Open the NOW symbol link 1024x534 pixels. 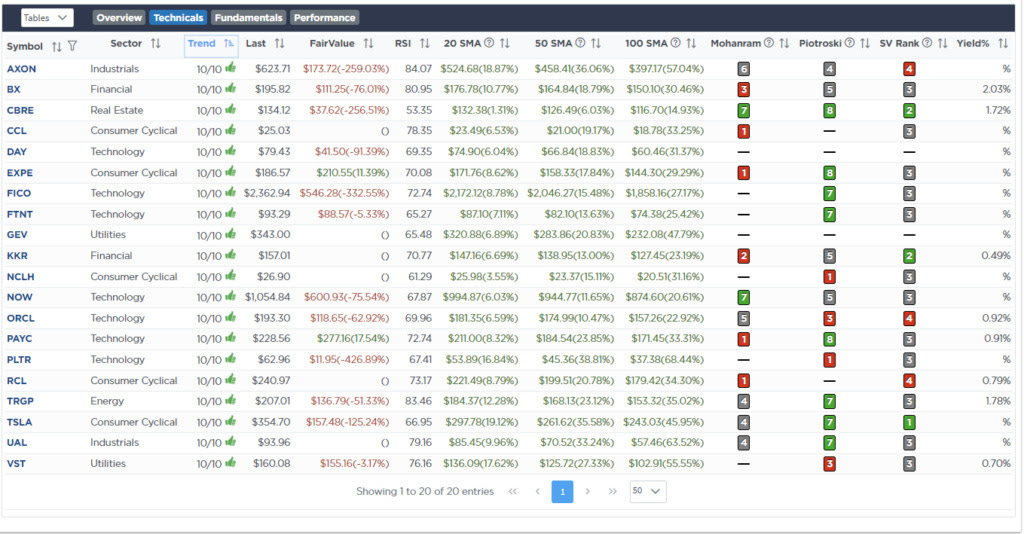click(x=20, y=297)
